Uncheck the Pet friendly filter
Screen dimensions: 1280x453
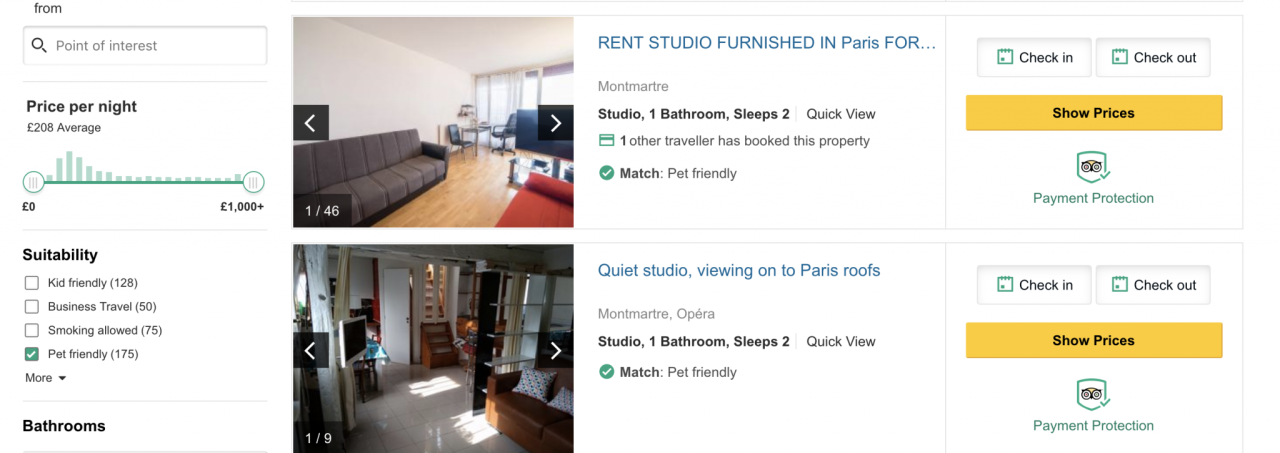click(x=32, y=354)
